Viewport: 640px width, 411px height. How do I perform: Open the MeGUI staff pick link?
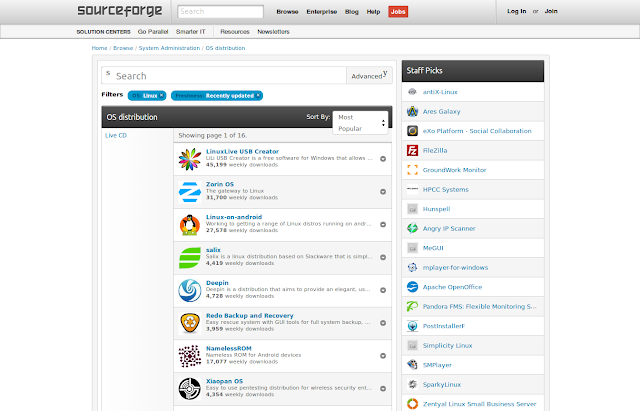pyautogui.click(x=433, y=248)
